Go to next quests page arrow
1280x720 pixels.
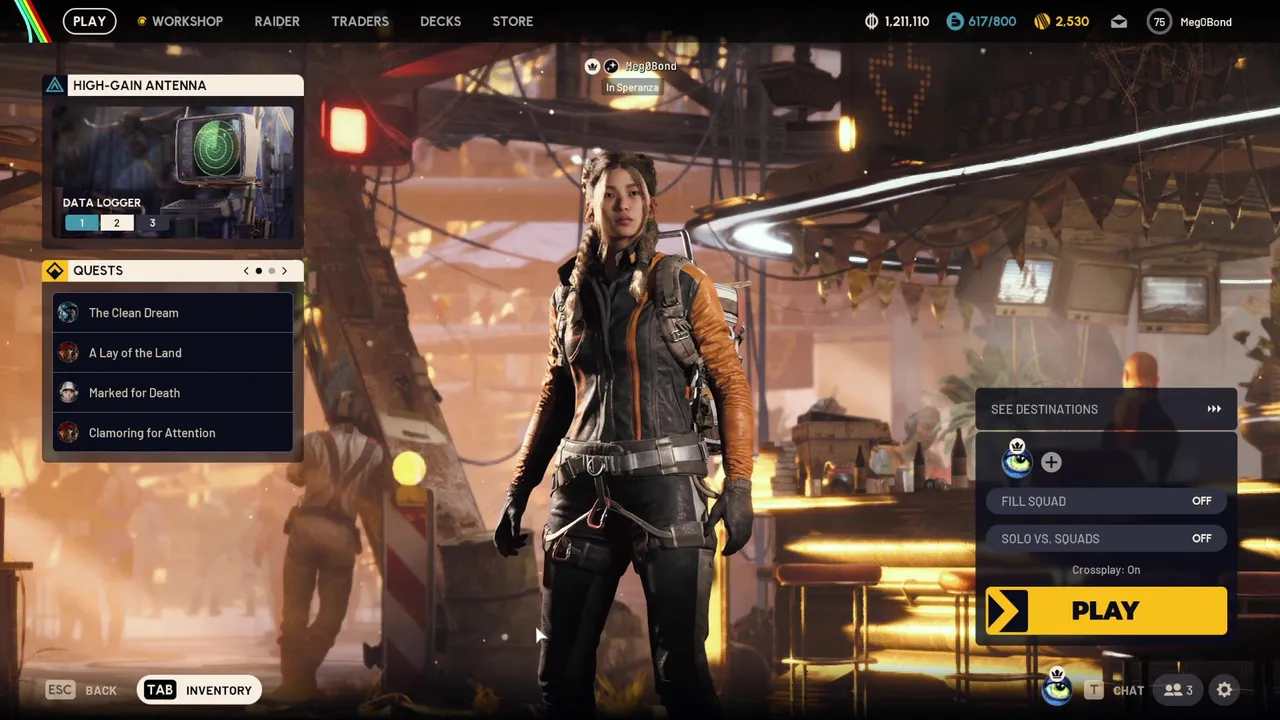pos(284,271)
